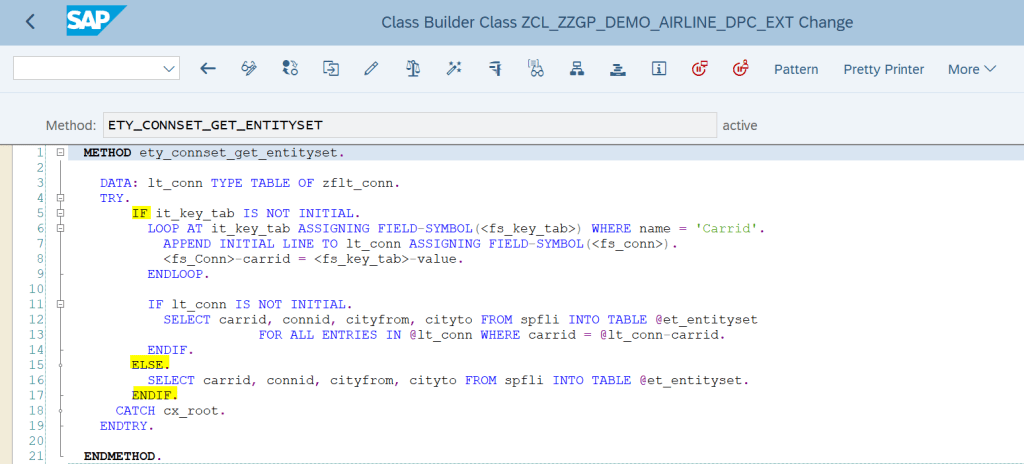Activate the class with magic wand icon
The image size is (1024, 464).
pyautogui.click(x=454, y=69)
